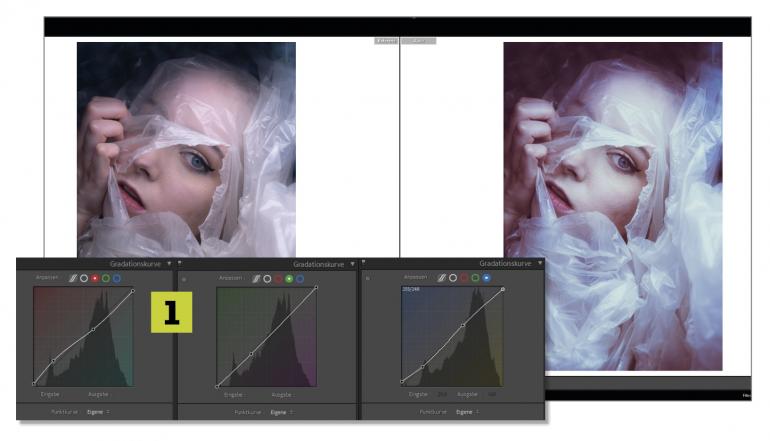Viewport: 770px width, 441px height.
Task: Click Anpassen label in middle panel
Action: tap(230, 278)
